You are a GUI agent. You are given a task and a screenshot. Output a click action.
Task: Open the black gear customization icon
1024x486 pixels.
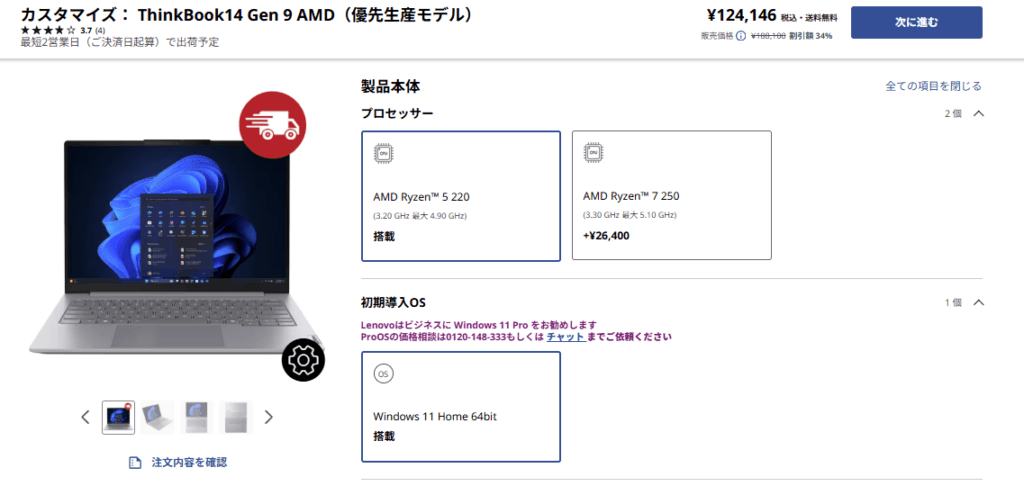[x=303, y=359]
